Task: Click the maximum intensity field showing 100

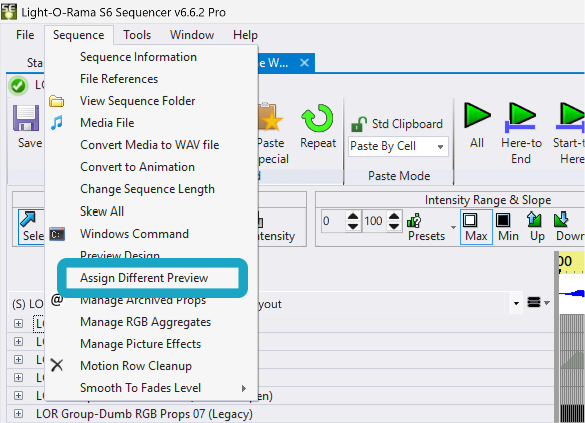Action: 374,221
